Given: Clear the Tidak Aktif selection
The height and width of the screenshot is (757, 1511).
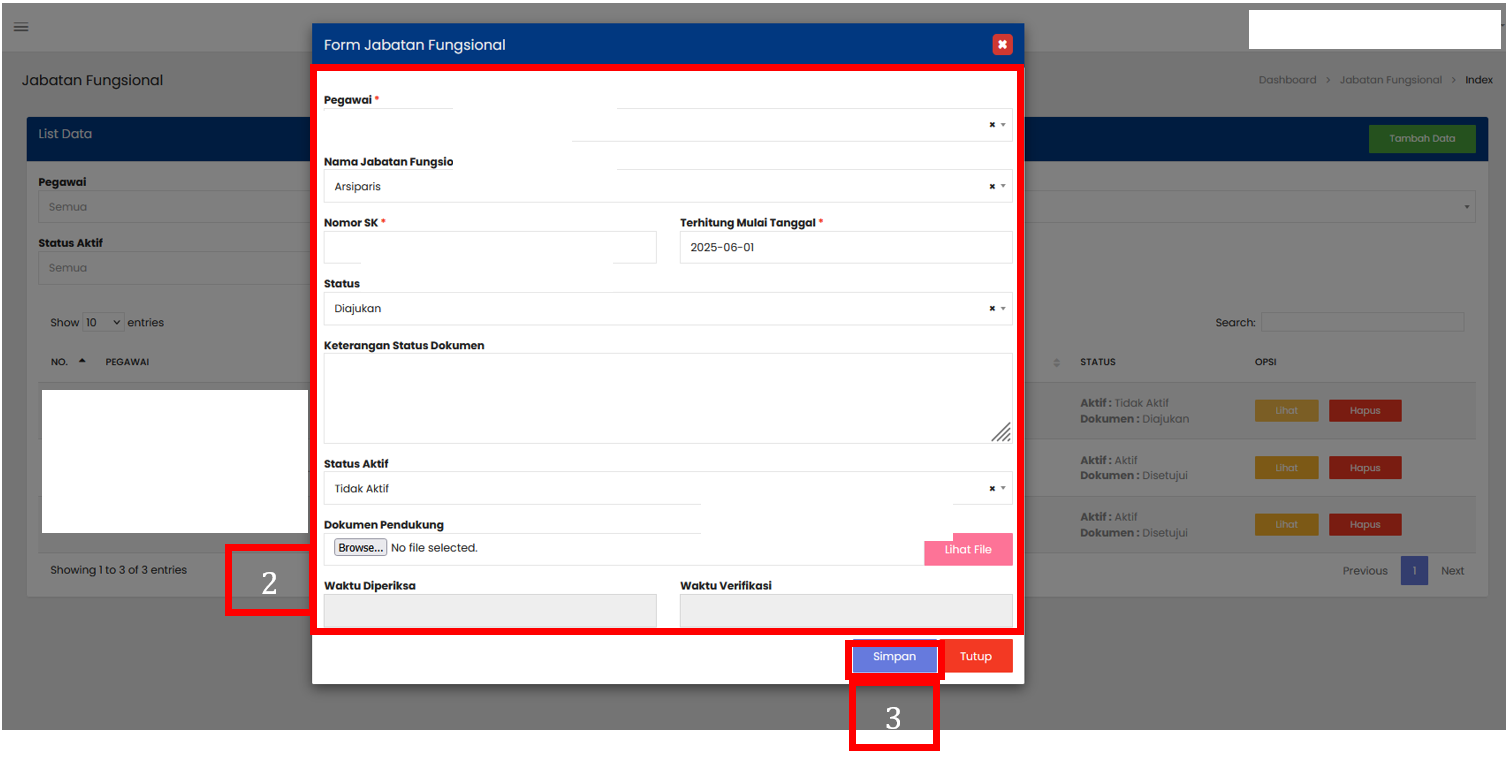Looking at the screenshot, I should [992, 488].
